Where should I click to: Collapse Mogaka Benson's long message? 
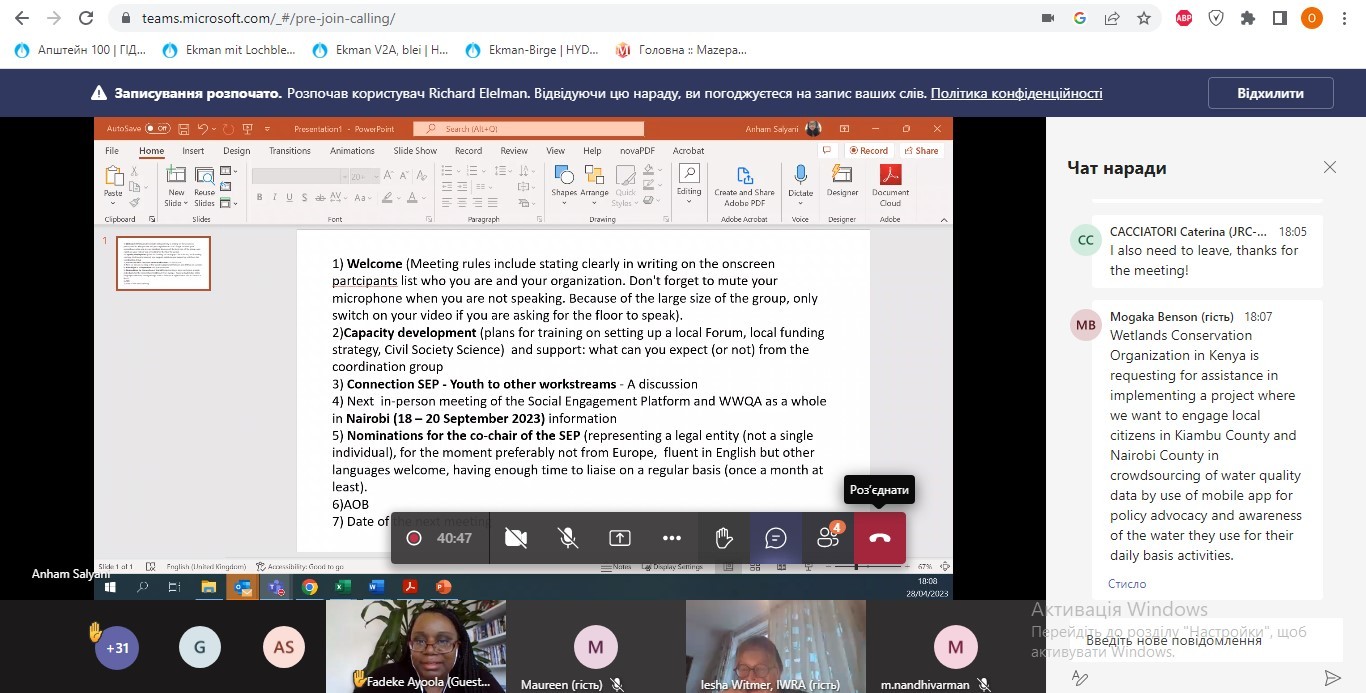[x=1127, y=583]
